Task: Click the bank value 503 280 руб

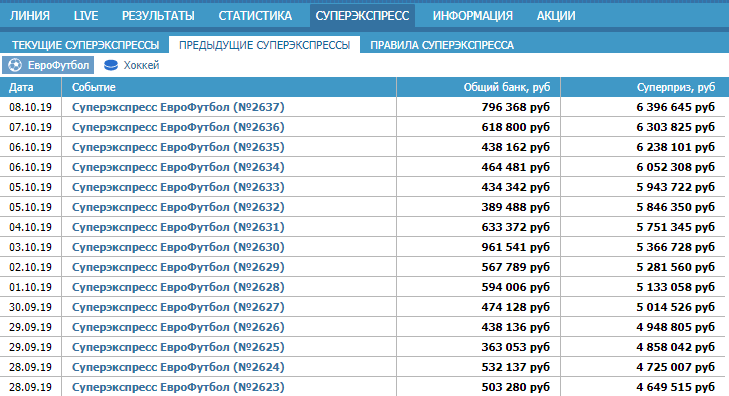Action: coord(516,387)
